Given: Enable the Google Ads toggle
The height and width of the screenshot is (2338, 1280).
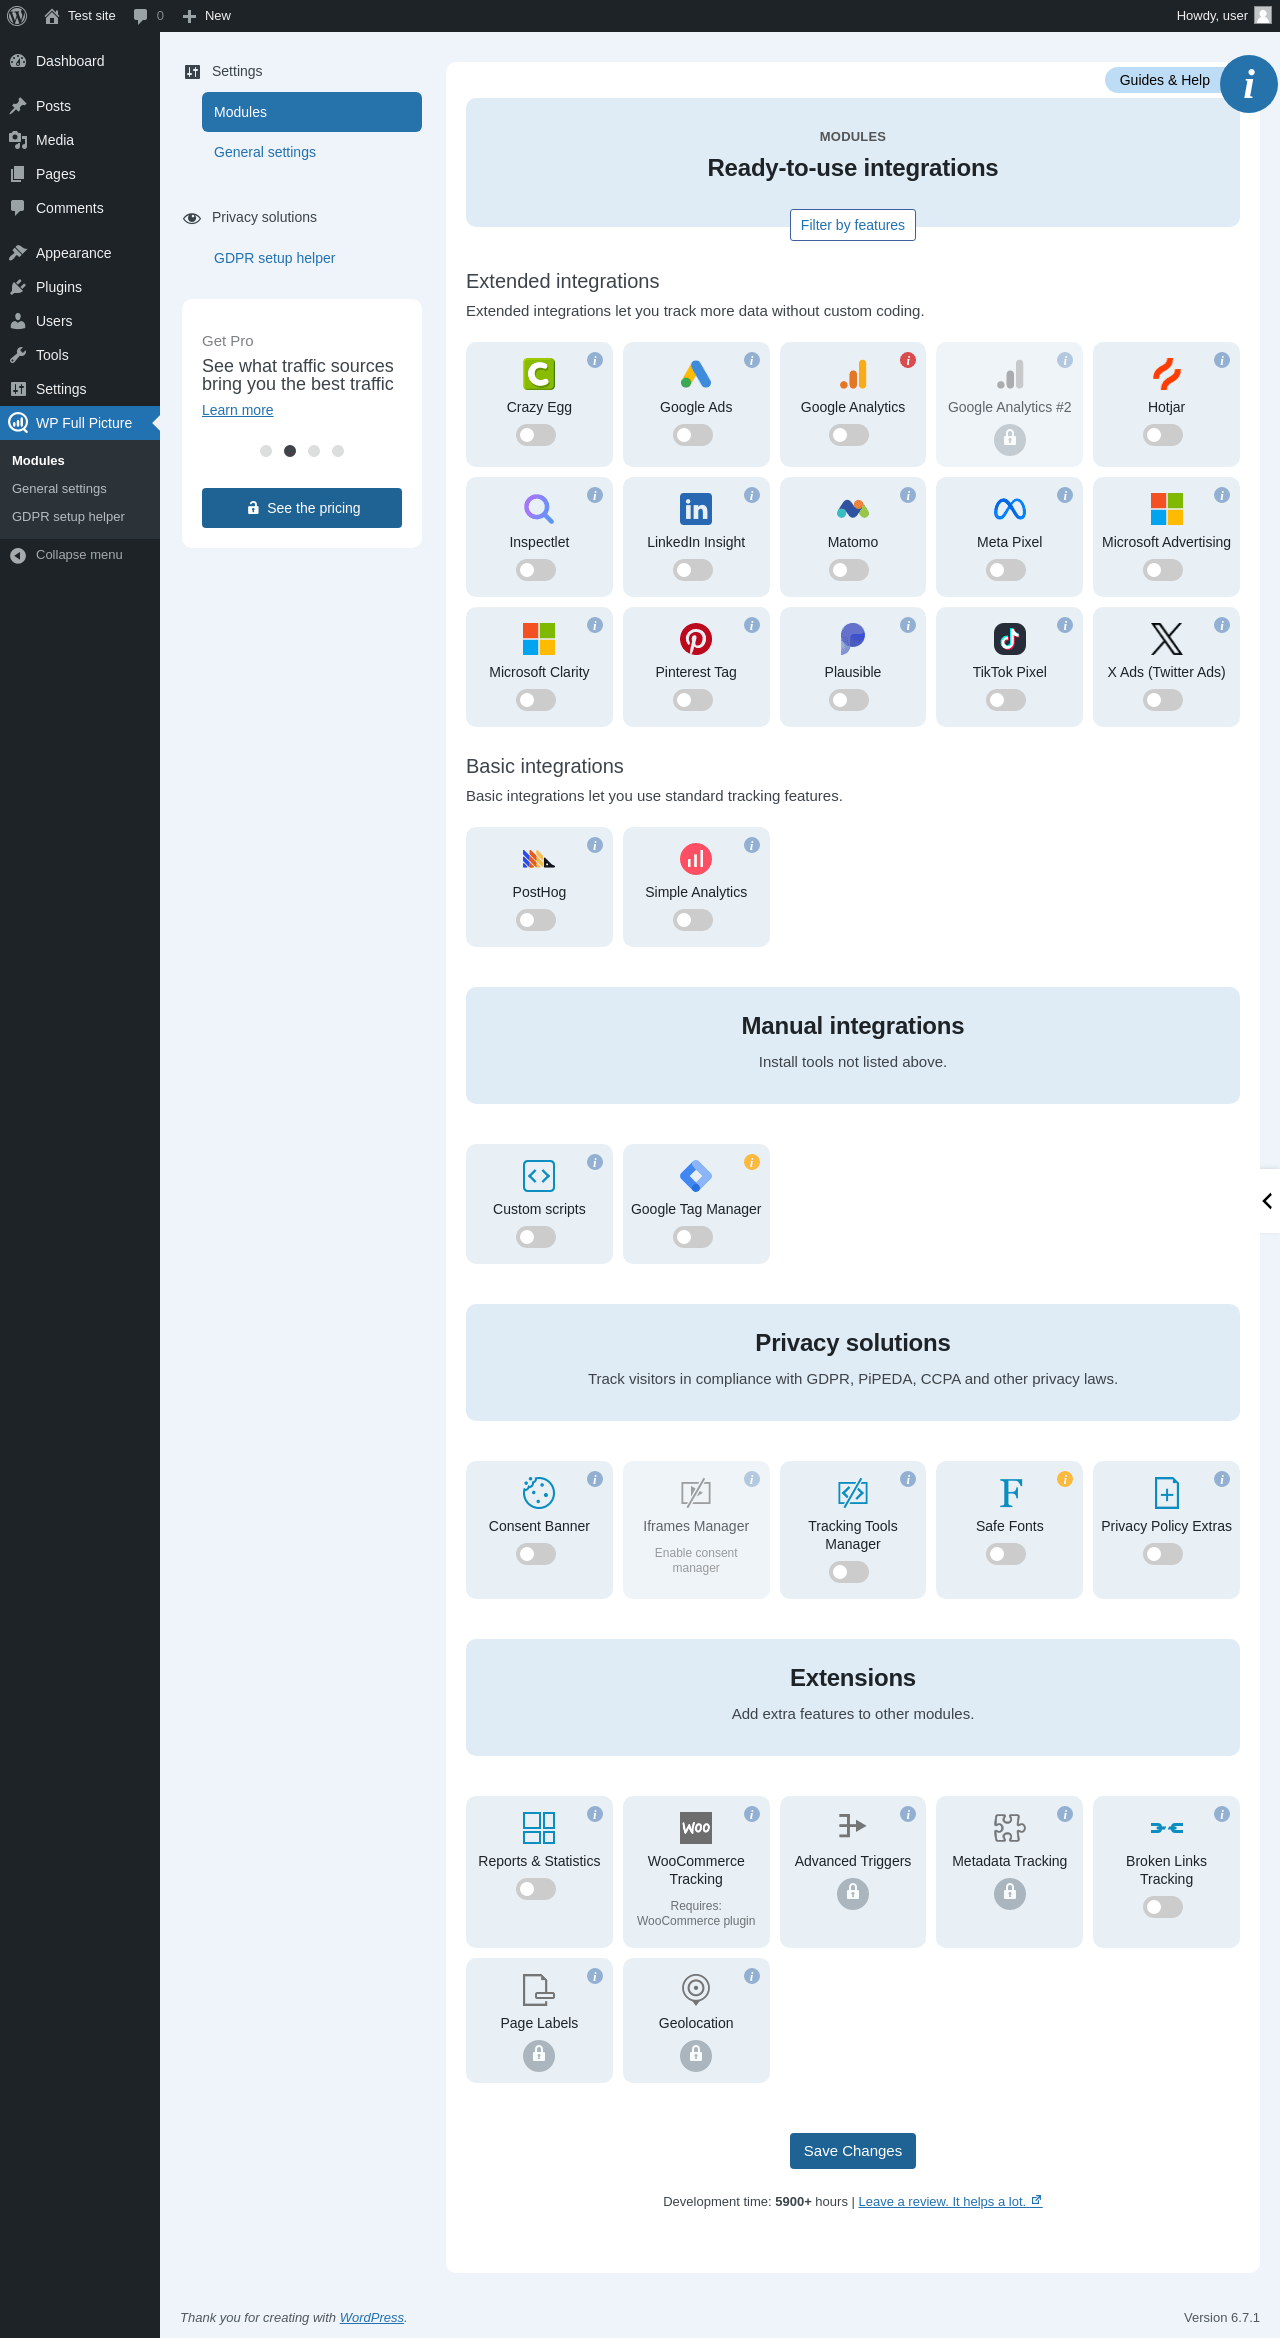Looking at the screenshot, I should pos(693,435).
